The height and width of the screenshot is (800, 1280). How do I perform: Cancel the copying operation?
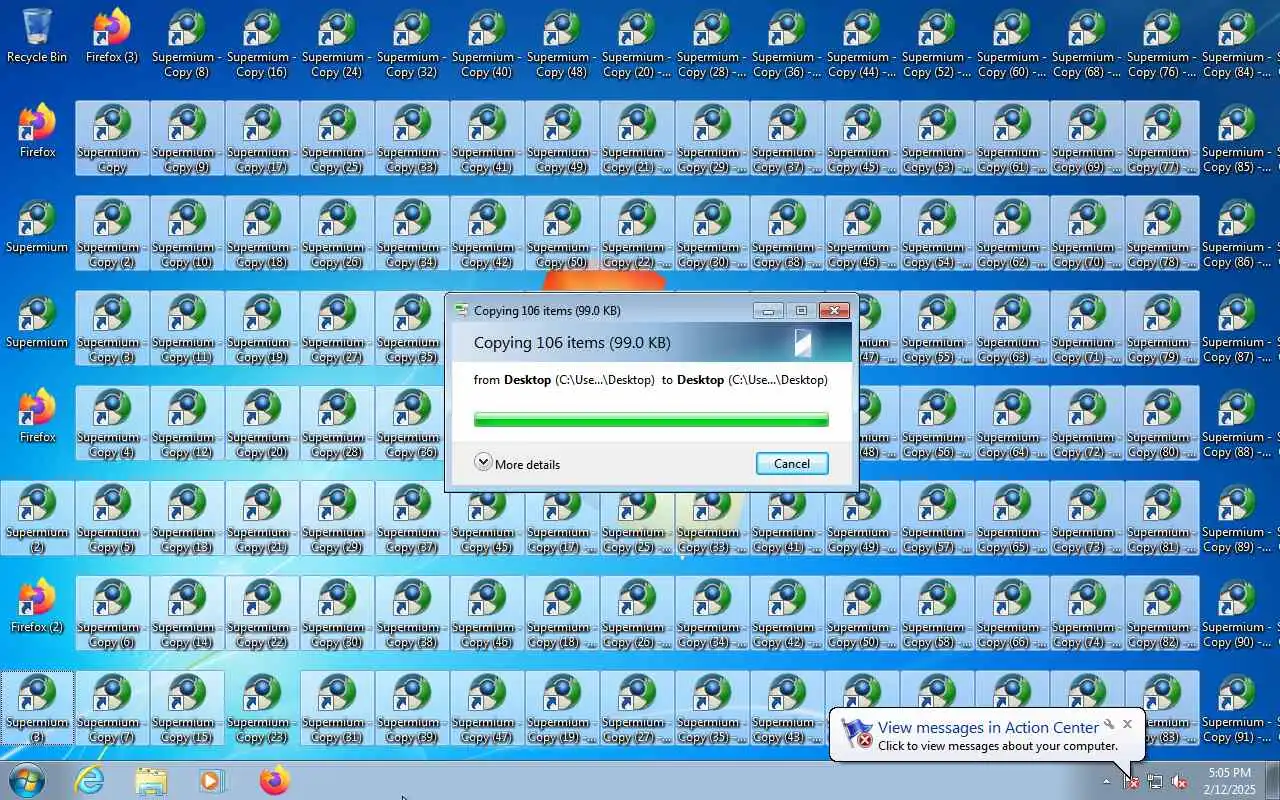point(792,463)
